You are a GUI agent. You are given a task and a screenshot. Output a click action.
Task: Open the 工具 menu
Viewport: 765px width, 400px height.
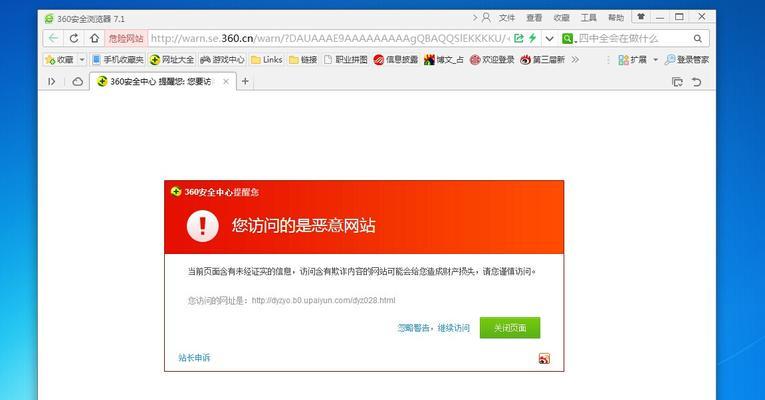pos(589,18)
